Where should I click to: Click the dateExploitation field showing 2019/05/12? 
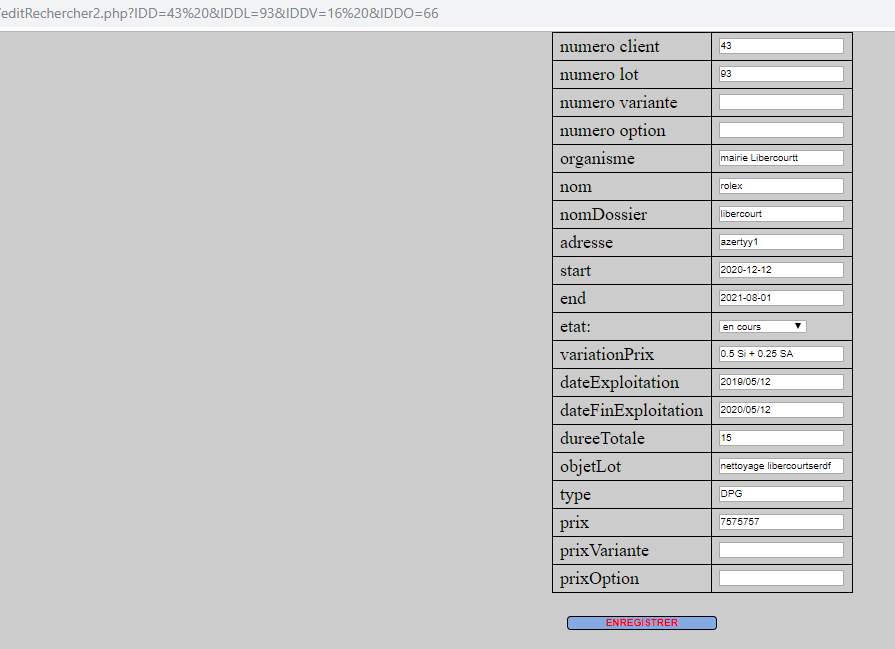point(780,381)
